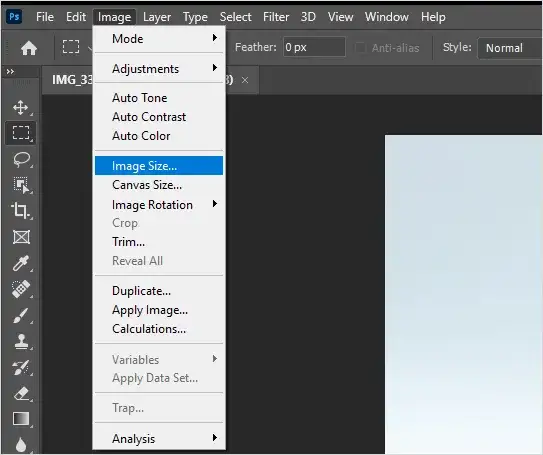The height and width of the screenshot is (455, 543).
Task: Close the open Image menu
Action: coord(114,17)
